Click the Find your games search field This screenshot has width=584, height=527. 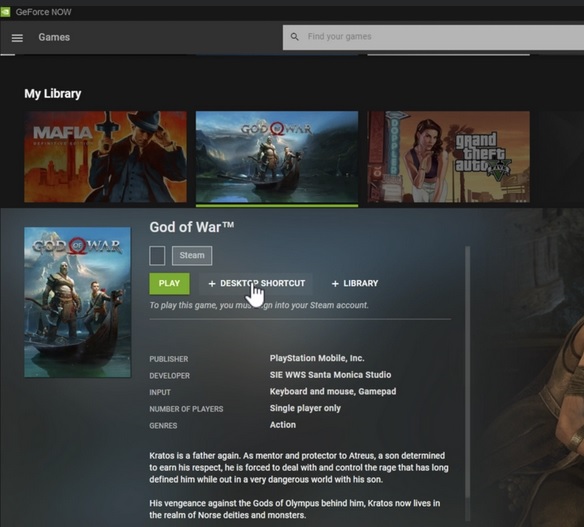[434, 37]
